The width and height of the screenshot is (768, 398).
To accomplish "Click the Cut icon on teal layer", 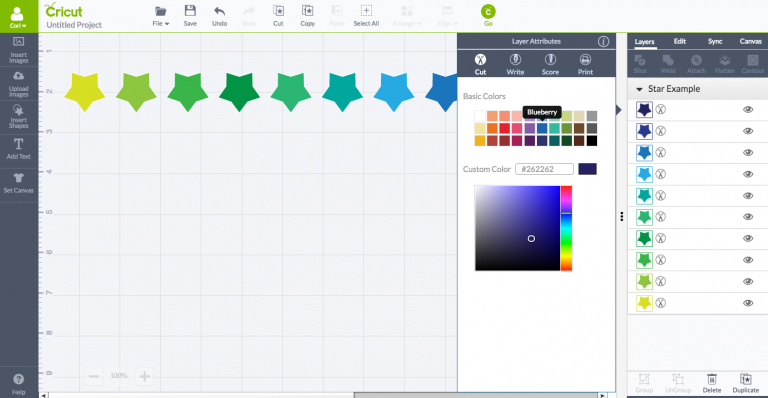I will tap(661, 196).
